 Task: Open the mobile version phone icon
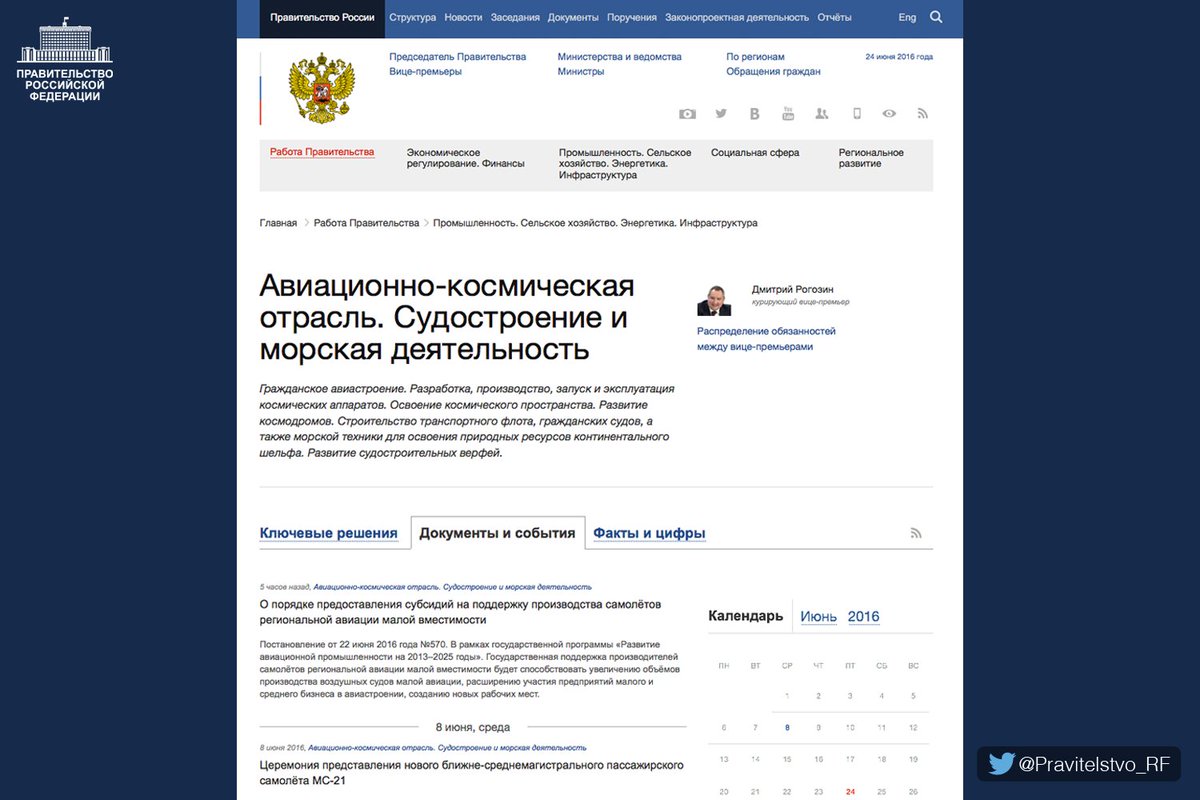pyautogui.click(x=856, y=114)
